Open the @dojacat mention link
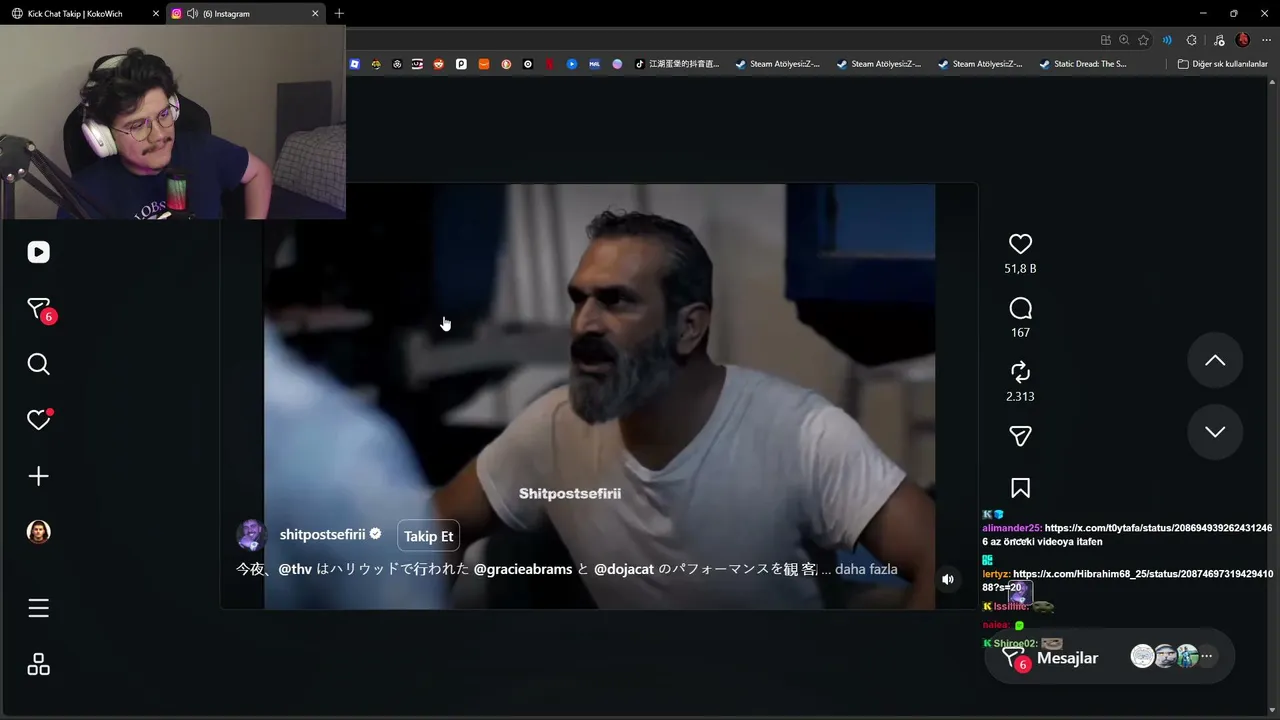Image resolution: width=1280 pixels, height=720 pixels. [624, 569]
